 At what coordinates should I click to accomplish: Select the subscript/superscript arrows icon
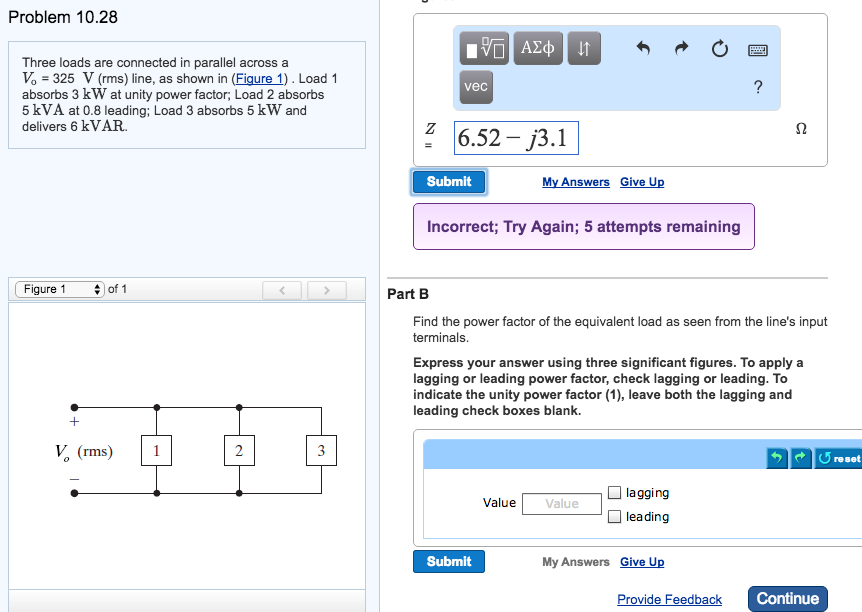click(x=584, y=47)
